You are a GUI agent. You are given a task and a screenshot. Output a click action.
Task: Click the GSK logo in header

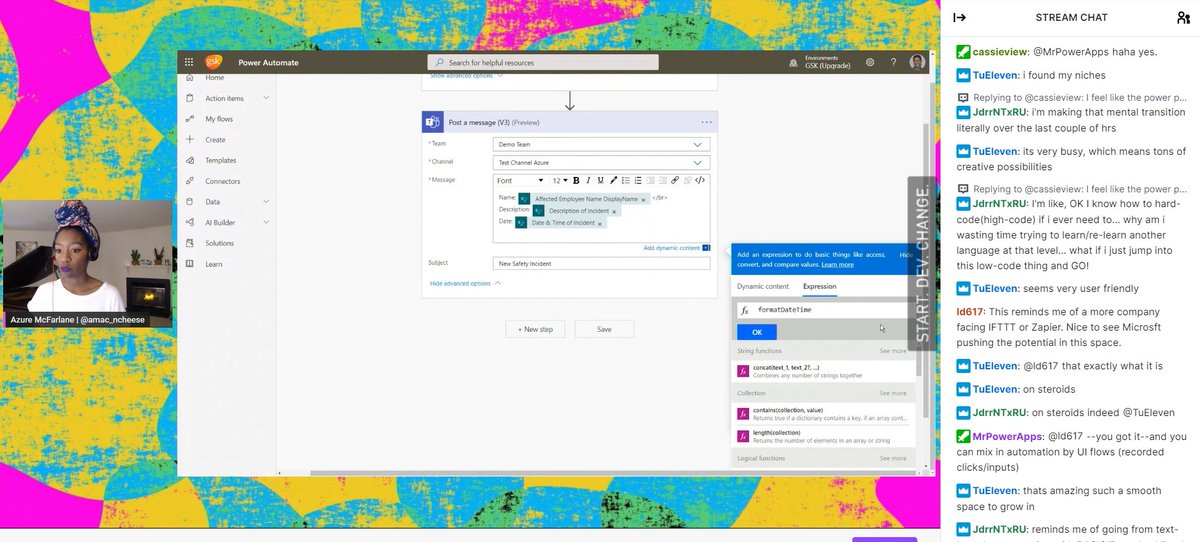[213, 62]
